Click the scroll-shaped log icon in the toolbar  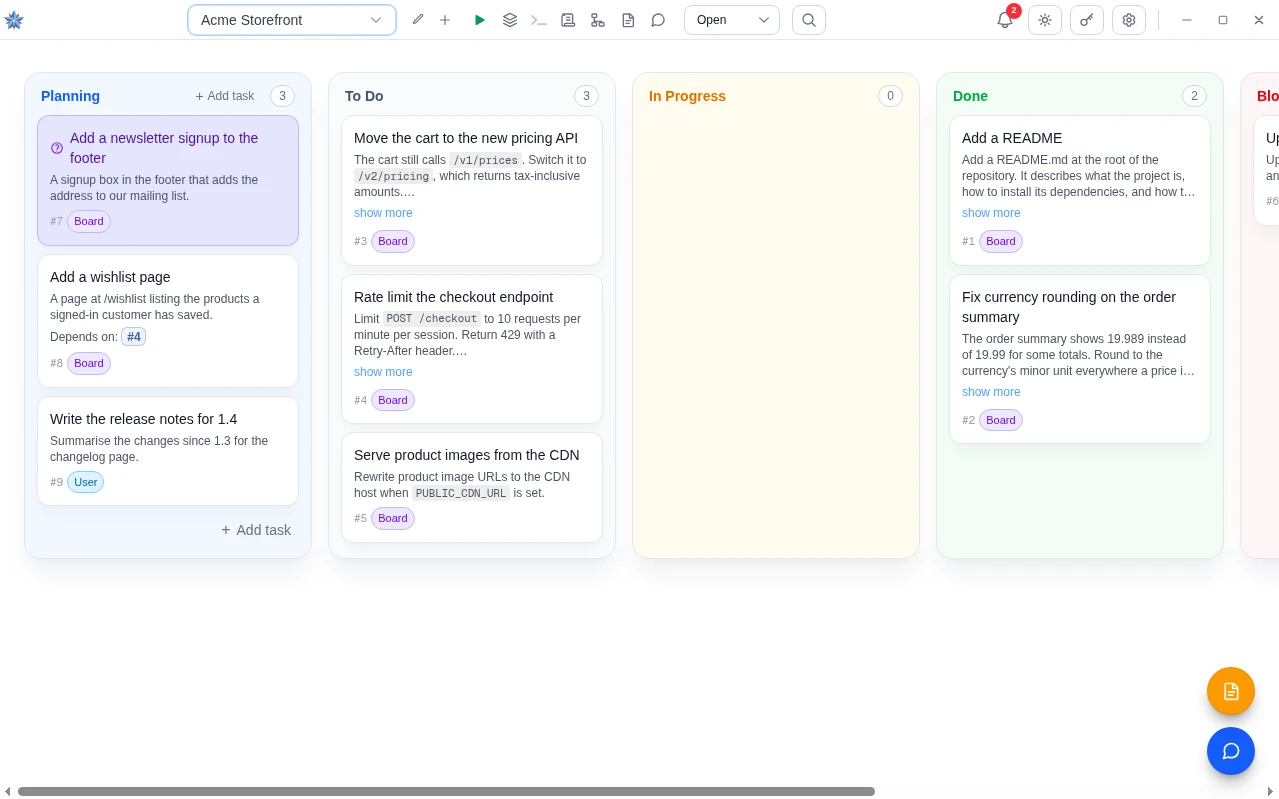coord(568,20)
